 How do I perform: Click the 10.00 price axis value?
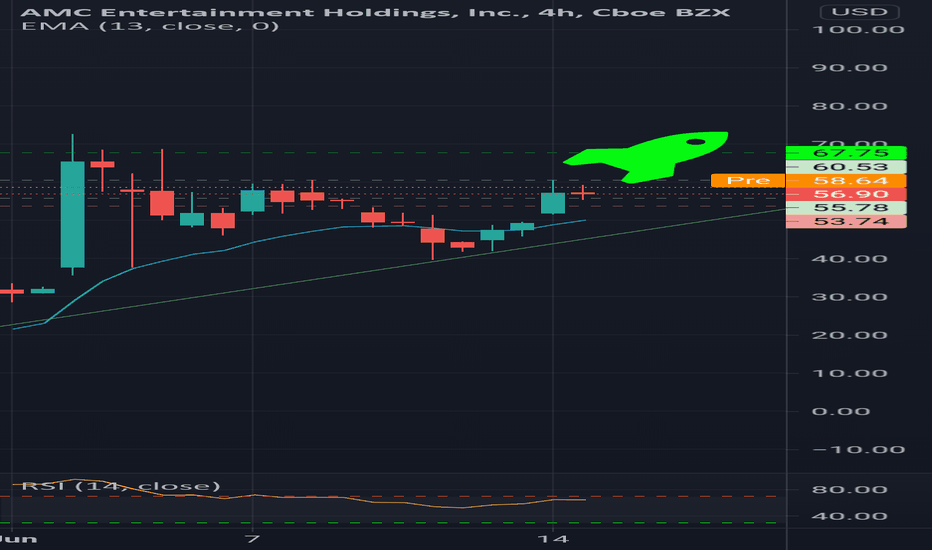click(850, 373)
